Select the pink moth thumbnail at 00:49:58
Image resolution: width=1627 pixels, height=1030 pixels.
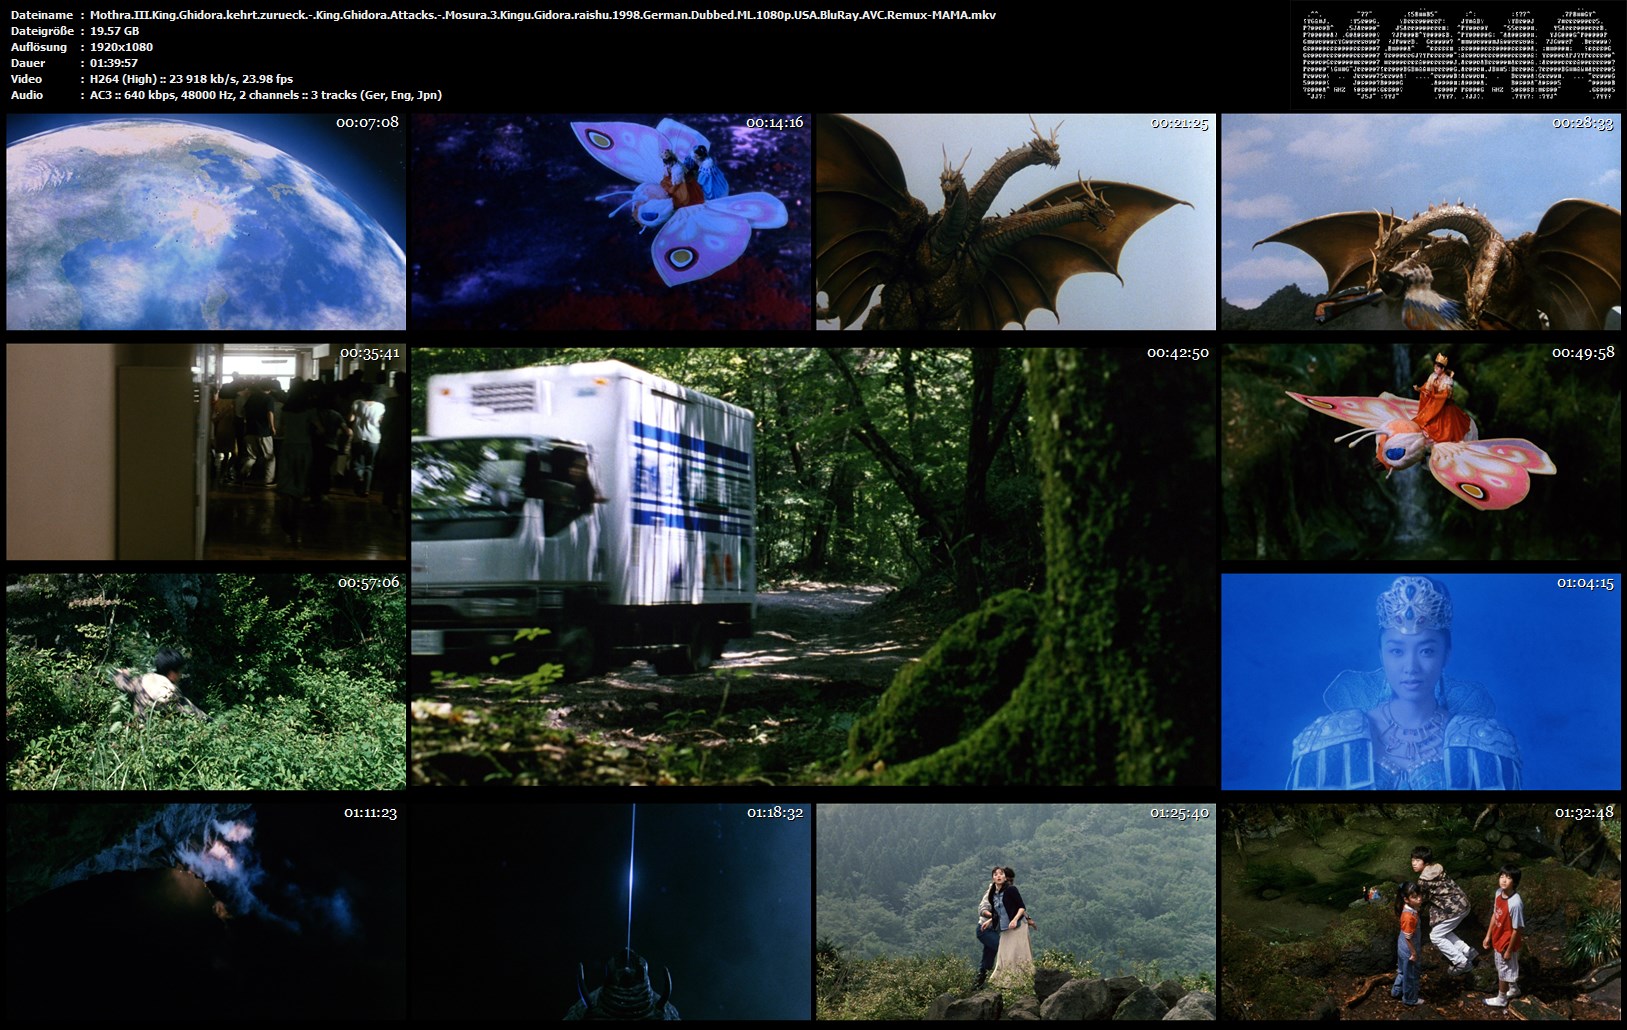1421,452
